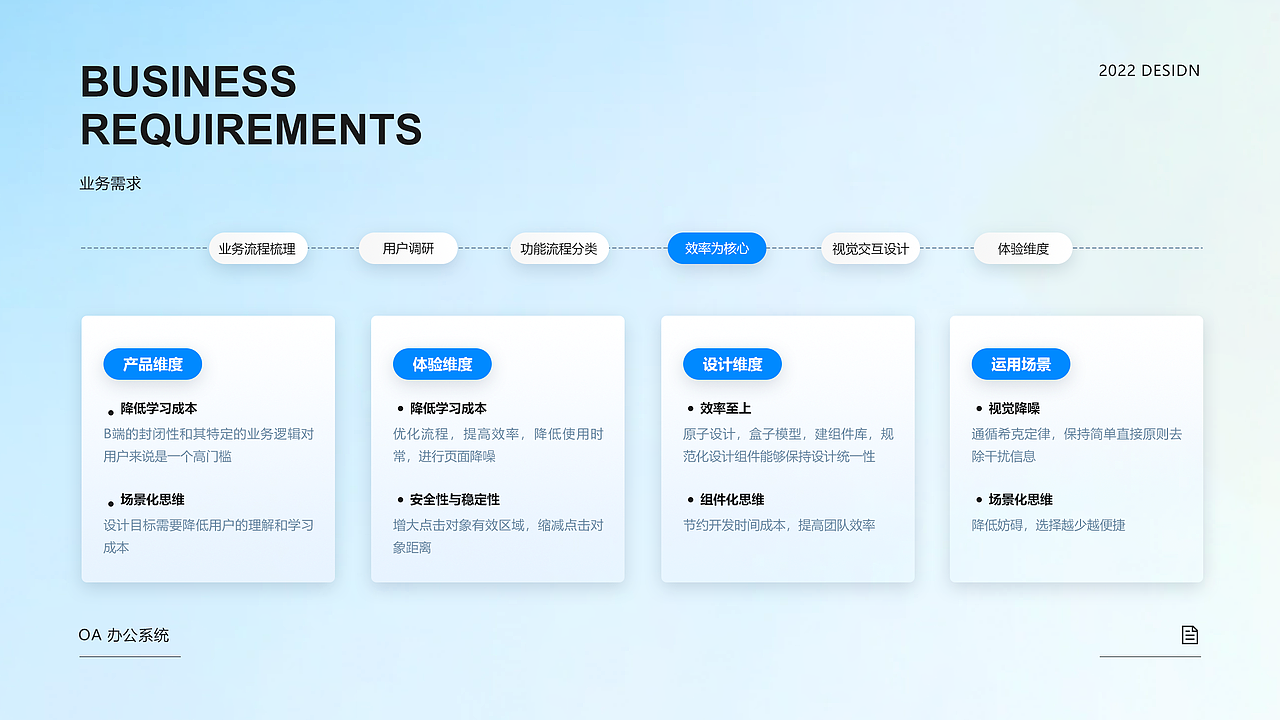Select the 安全性与稳定性 bullet heading
This screenshot has width=1280, height=720.
[453, 499]
